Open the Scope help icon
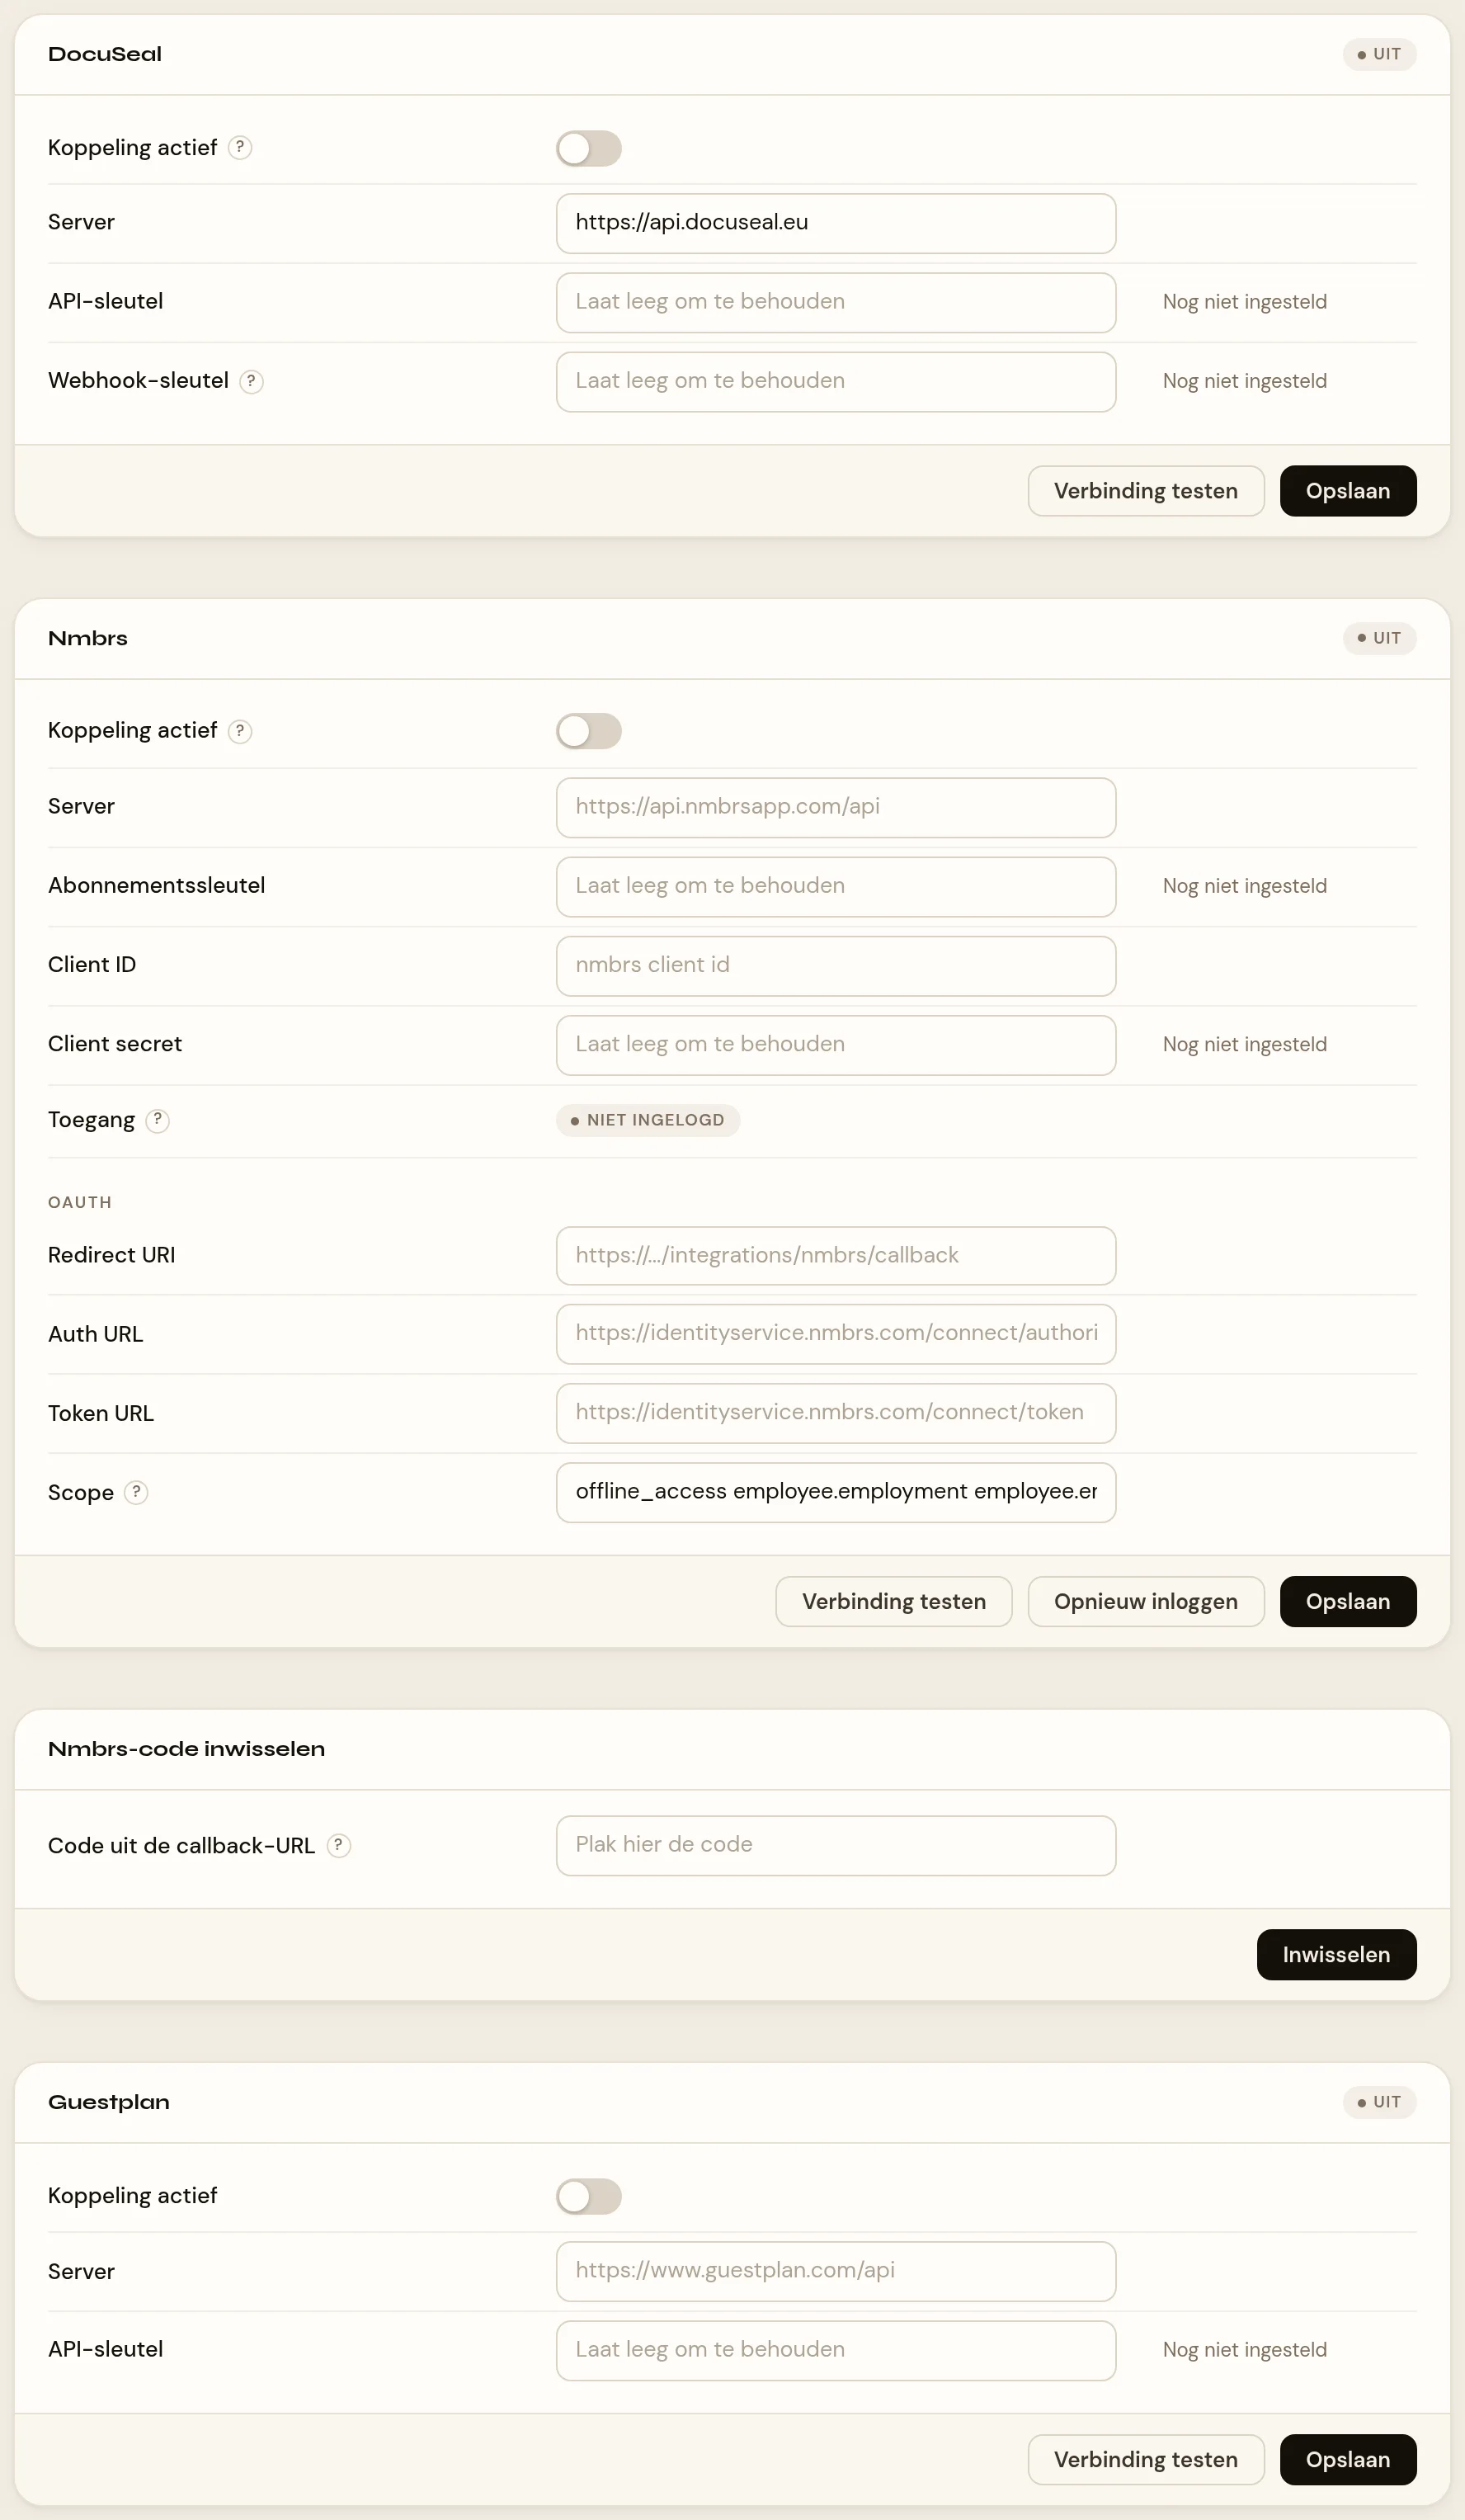The height and width of the screenshot is (2520, 1465). tap(137, 1492)
